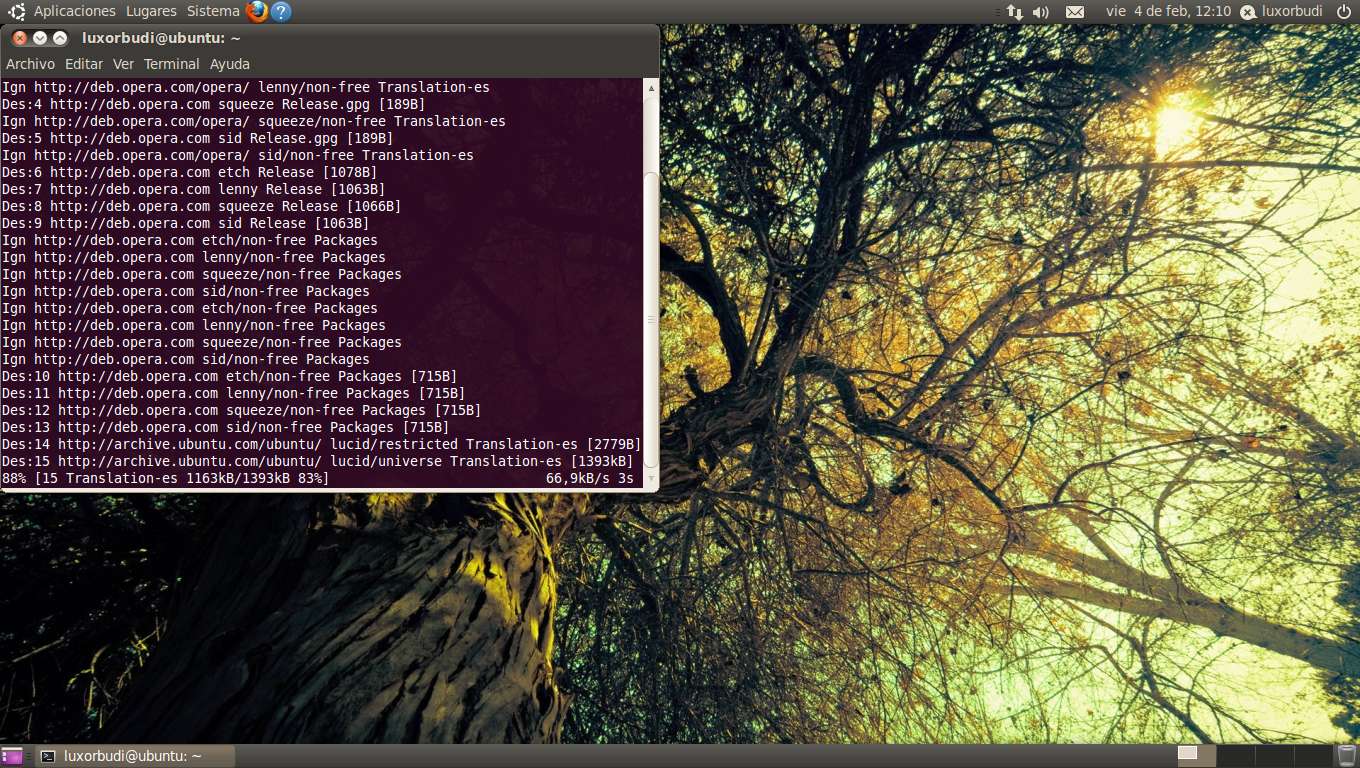Viewport: 1360px width, 768px height.
Task: Click the line 'Des:9 ... sid Release [1063B]'
Action: click(x=186, y=223)
